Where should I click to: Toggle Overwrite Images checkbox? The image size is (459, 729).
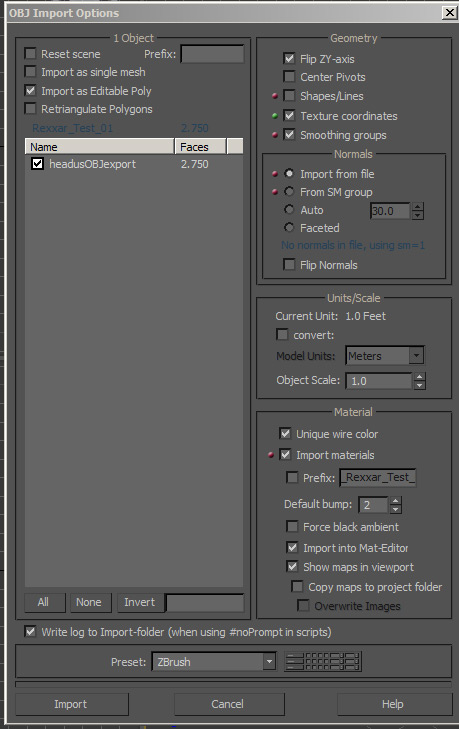tap(303, 605)
